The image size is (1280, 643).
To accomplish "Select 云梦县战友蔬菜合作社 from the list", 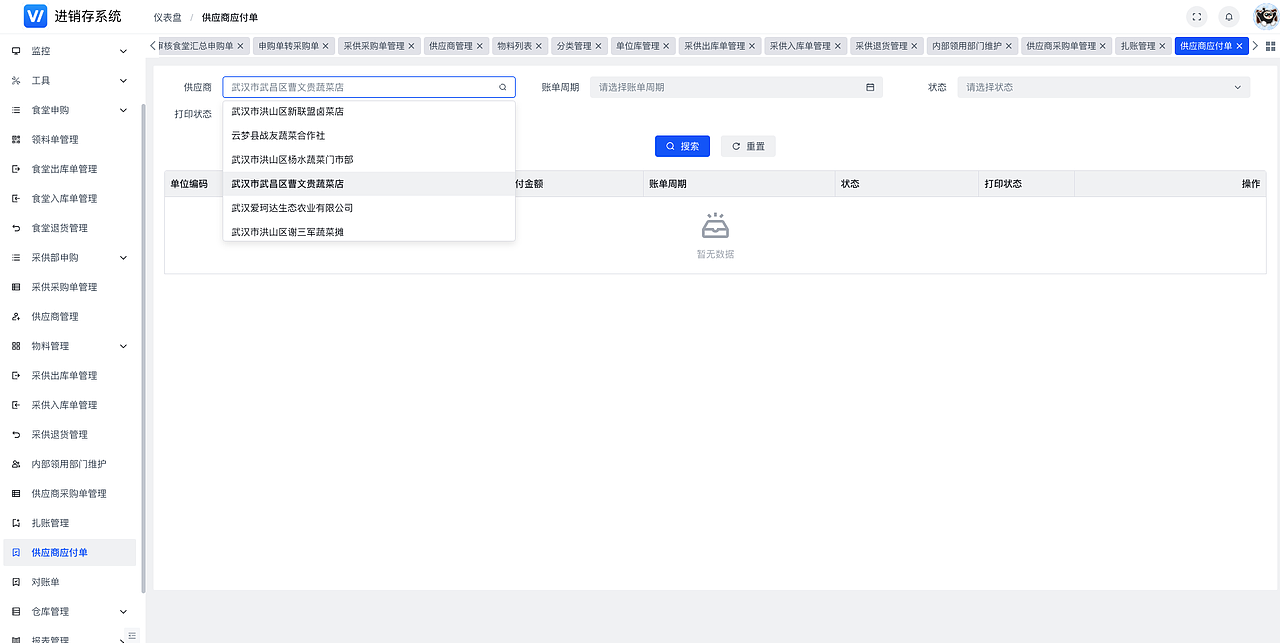I will pos(369,136).
